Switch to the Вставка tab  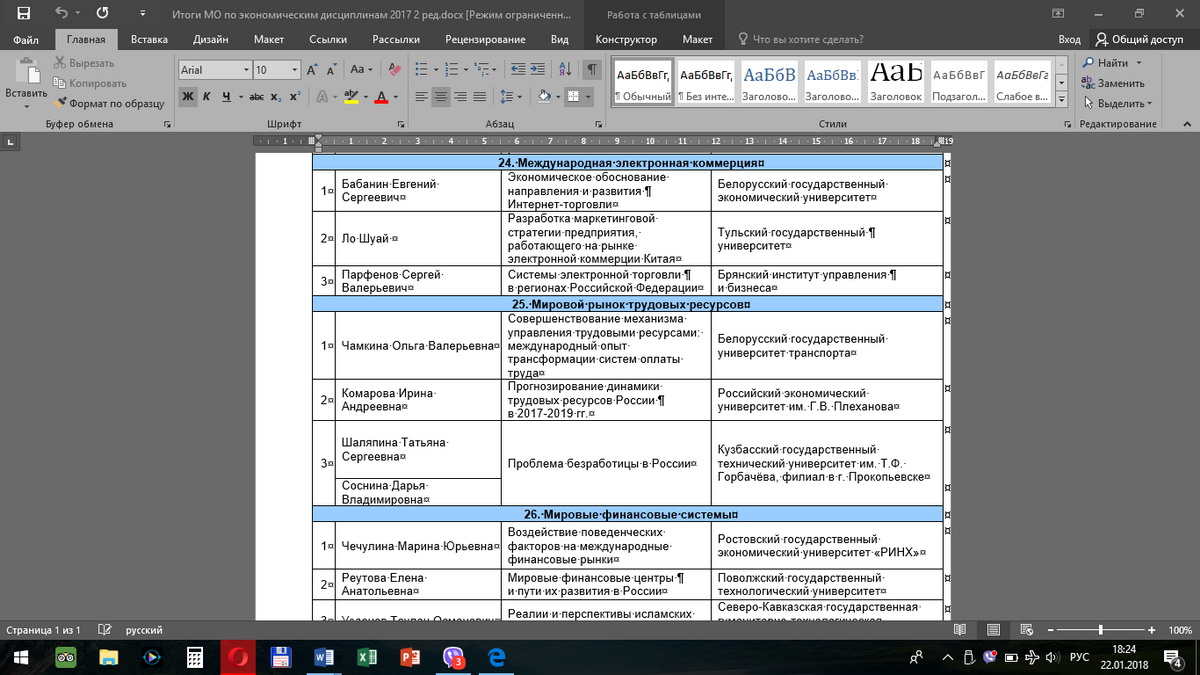tap(149, 40)
